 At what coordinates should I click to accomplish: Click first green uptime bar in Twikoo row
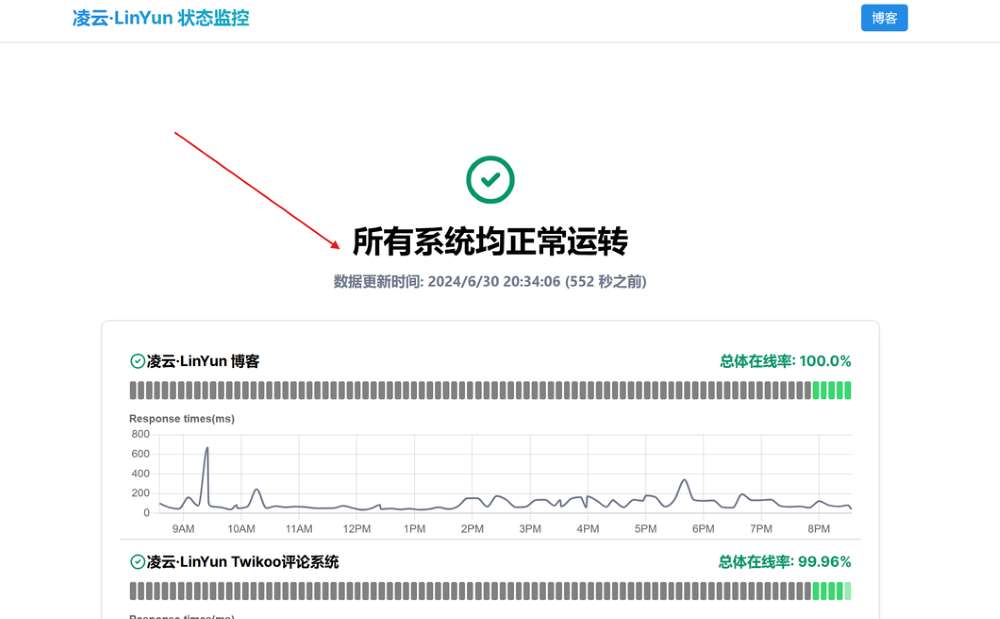click(817, 591)
